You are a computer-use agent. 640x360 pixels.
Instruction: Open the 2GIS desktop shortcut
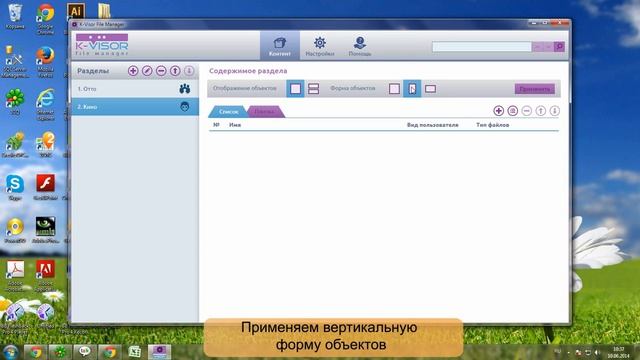click(x=45, y=144)
